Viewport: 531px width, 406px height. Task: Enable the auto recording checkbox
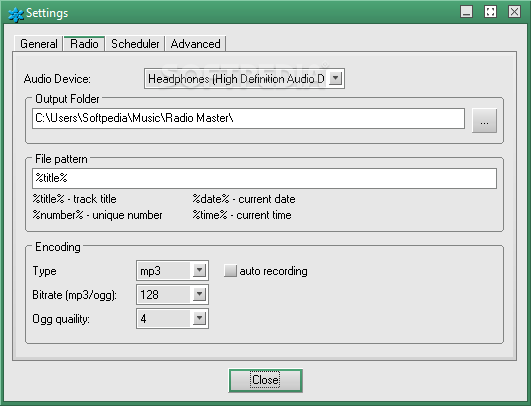(x=230, y=271)
